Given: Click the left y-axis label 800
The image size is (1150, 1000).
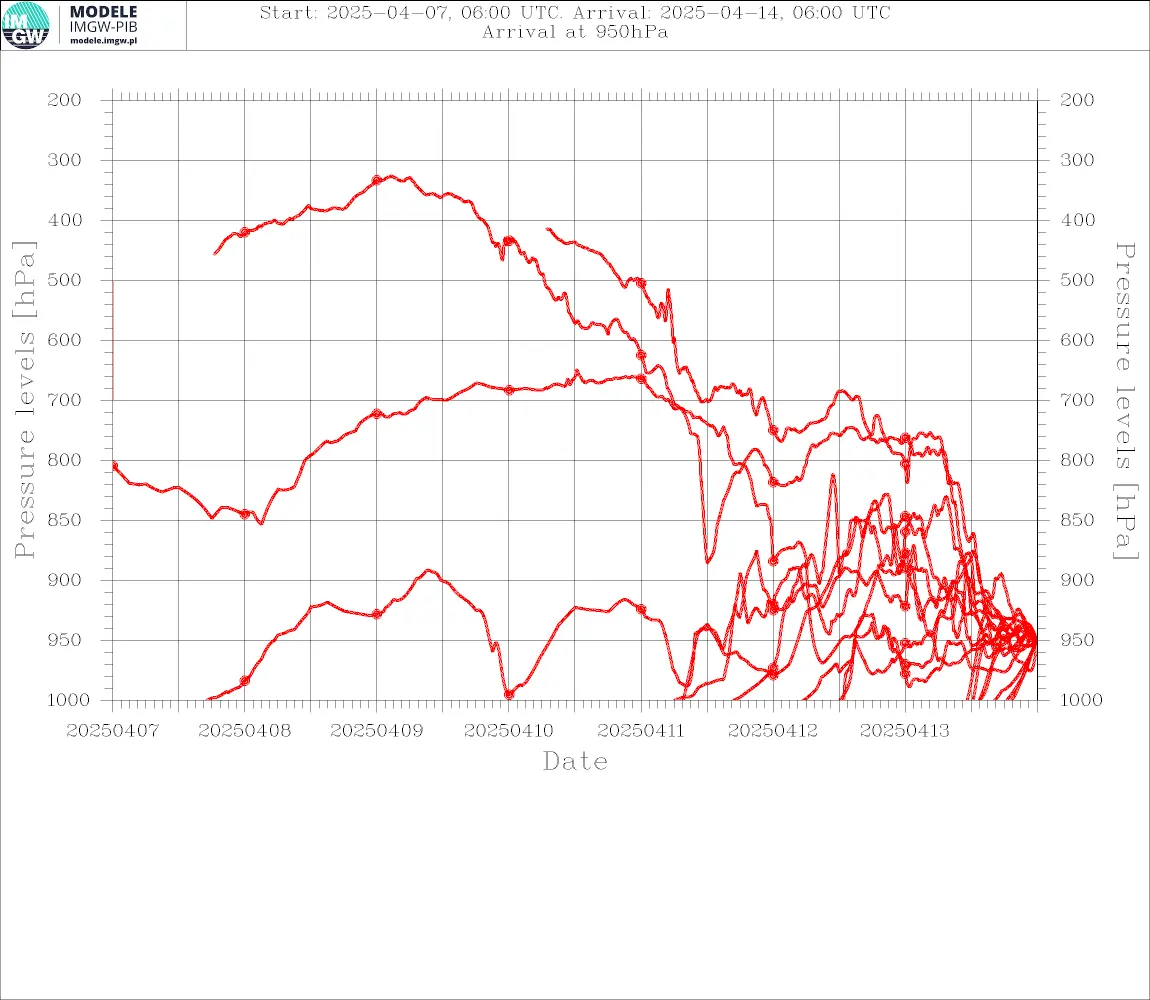Looking at the screenshot, I should click(65, 461).
